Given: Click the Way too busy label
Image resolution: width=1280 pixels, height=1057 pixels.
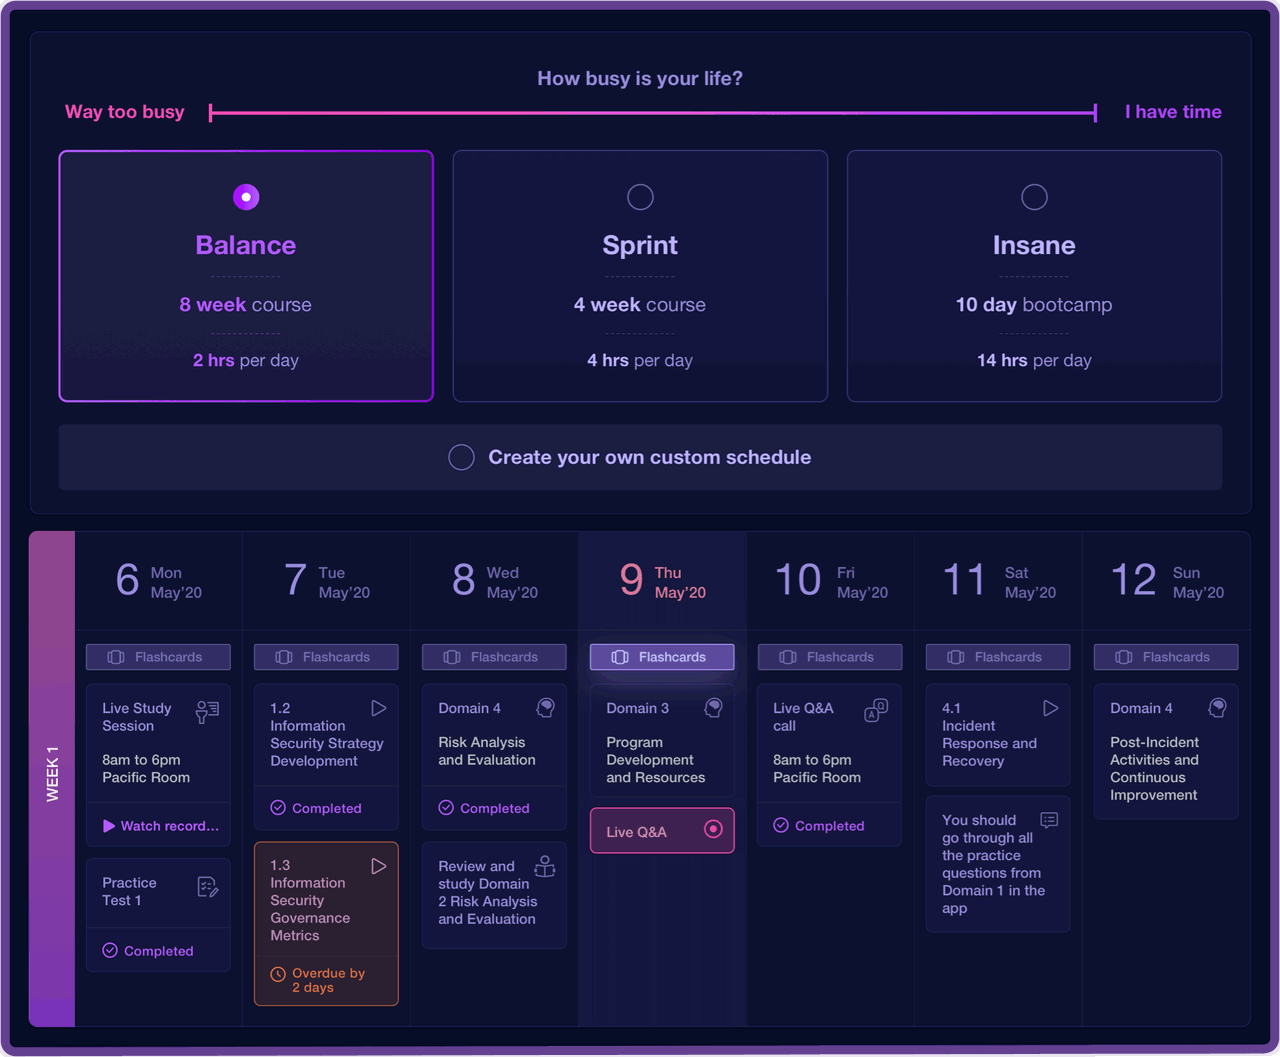Looking at the screenshot, I should click(x=125, y=112).
